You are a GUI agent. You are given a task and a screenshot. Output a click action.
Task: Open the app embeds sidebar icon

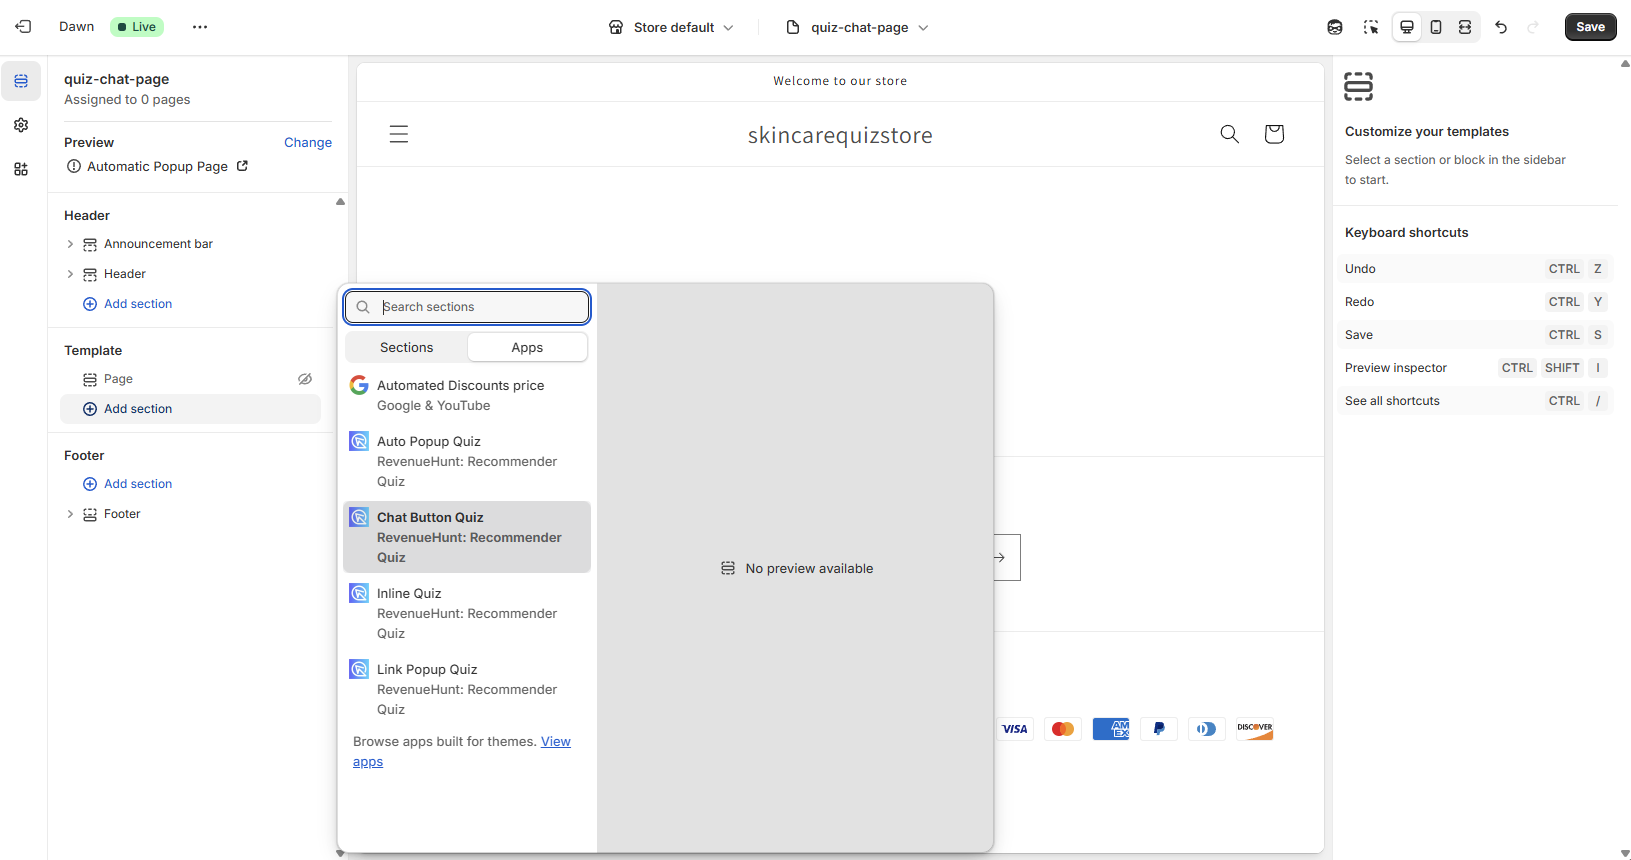click(x=21, y=169)
